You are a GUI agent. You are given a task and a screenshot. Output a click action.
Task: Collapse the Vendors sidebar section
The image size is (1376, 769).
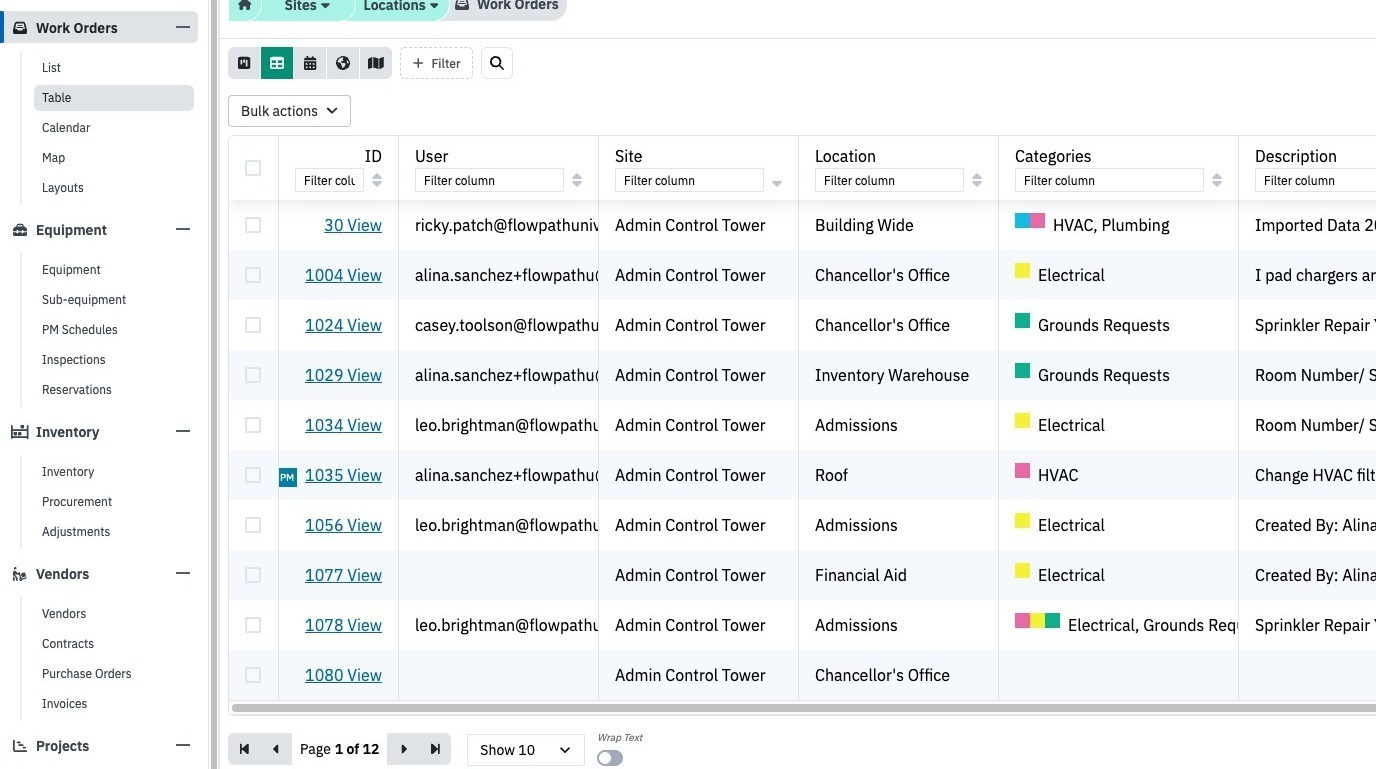pyautogui.click(x=183, y=574)
